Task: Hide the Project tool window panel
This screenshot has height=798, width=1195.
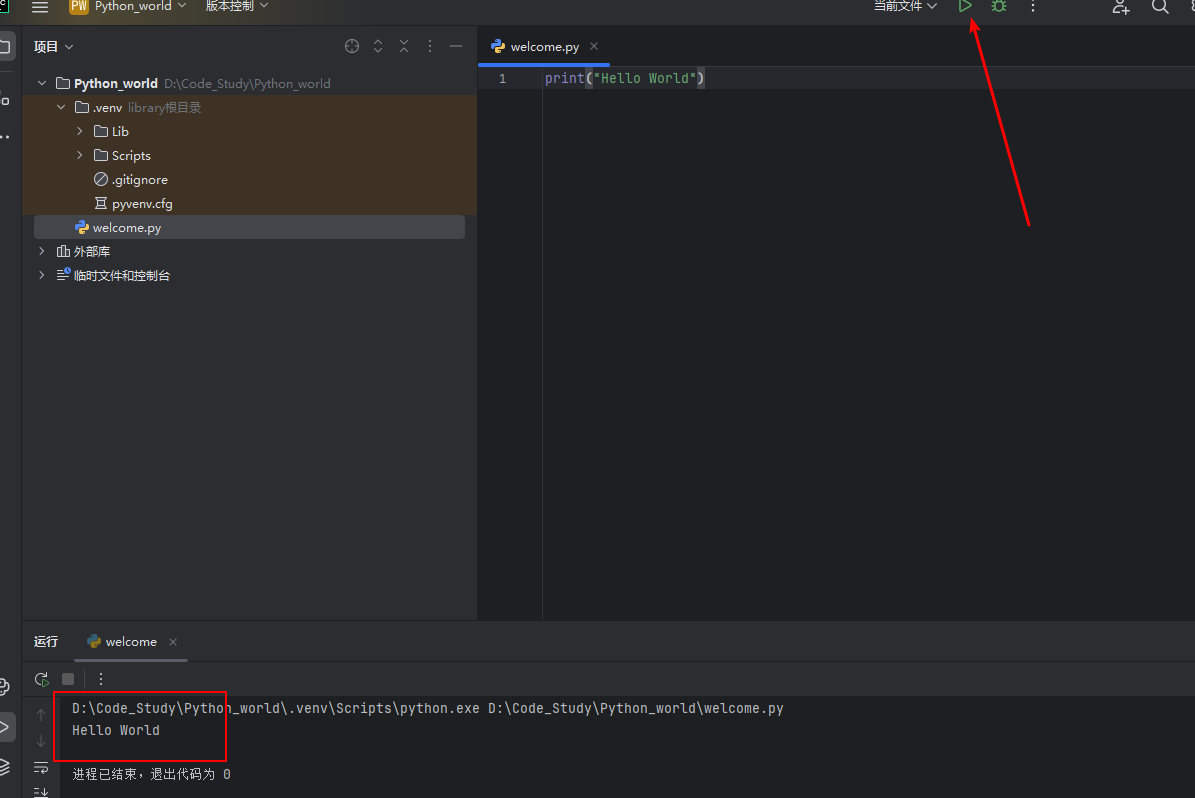Action: [x=456, y=46]
